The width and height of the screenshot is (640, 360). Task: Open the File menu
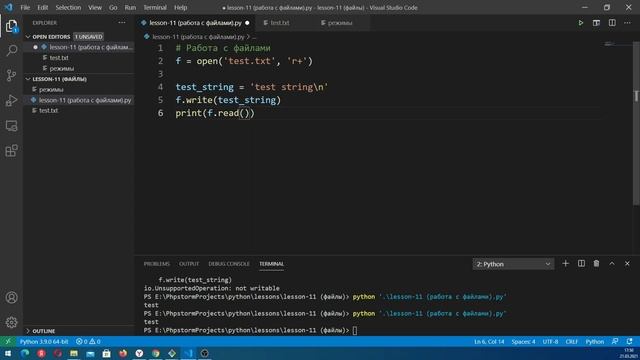[25, 7]
